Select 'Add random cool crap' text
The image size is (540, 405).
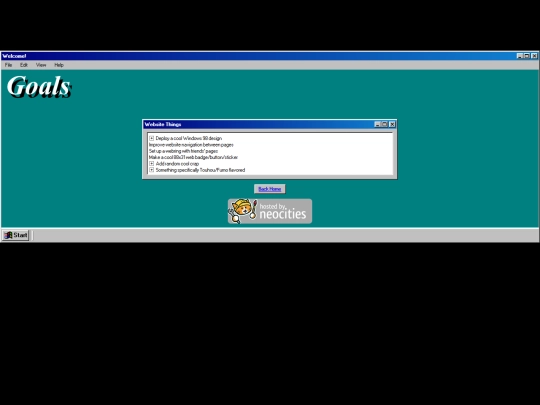(x=177, y=164)
